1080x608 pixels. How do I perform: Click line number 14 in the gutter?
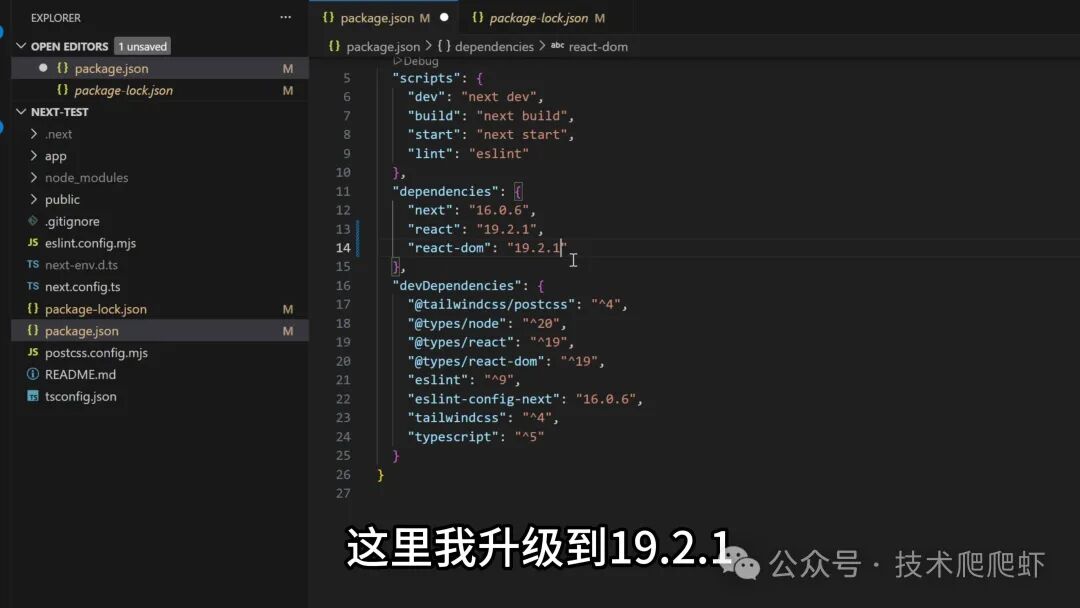point(343,247)
